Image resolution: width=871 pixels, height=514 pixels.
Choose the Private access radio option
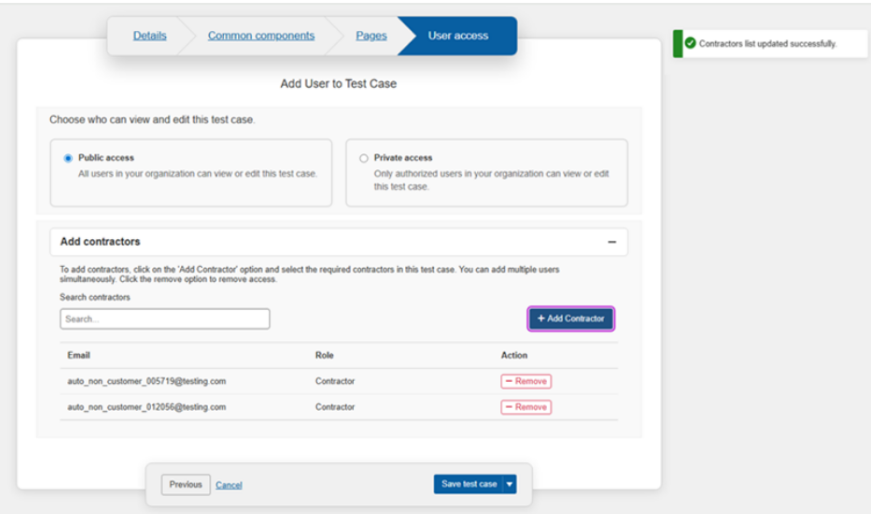click(x=363, y=158)
